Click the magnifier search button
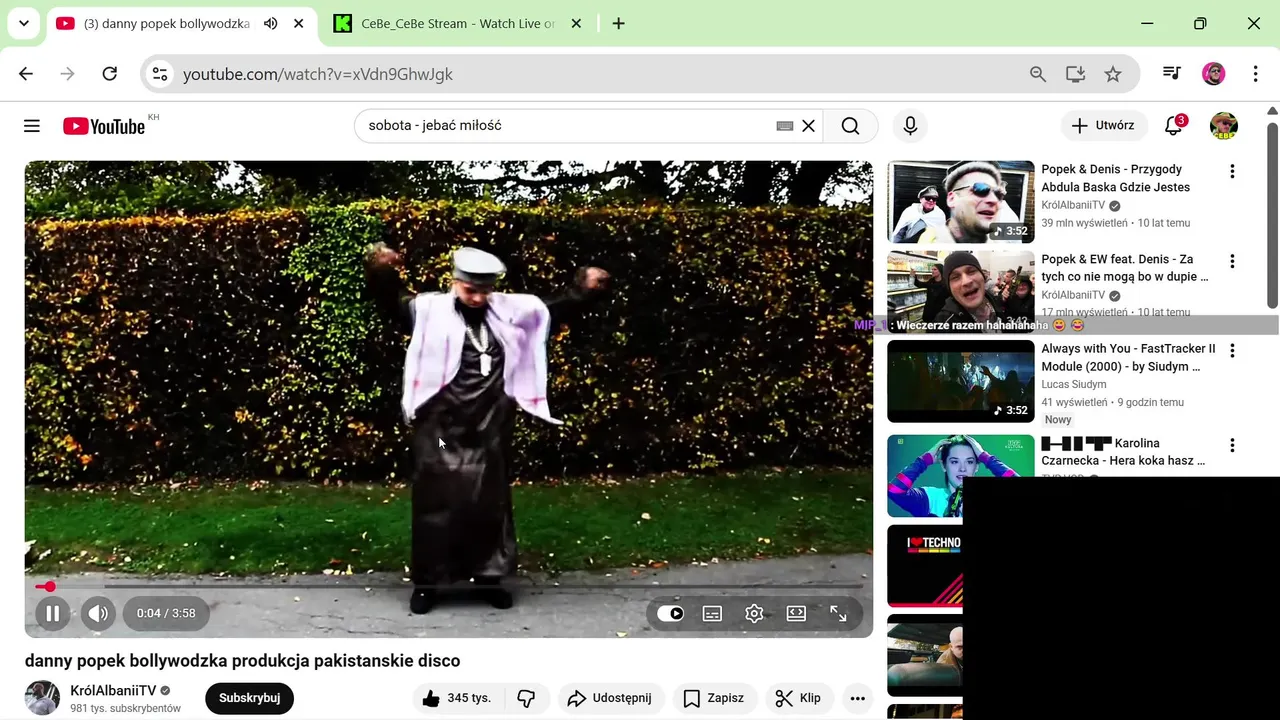This screenshot has width=1280, height=720. (850, 126)
